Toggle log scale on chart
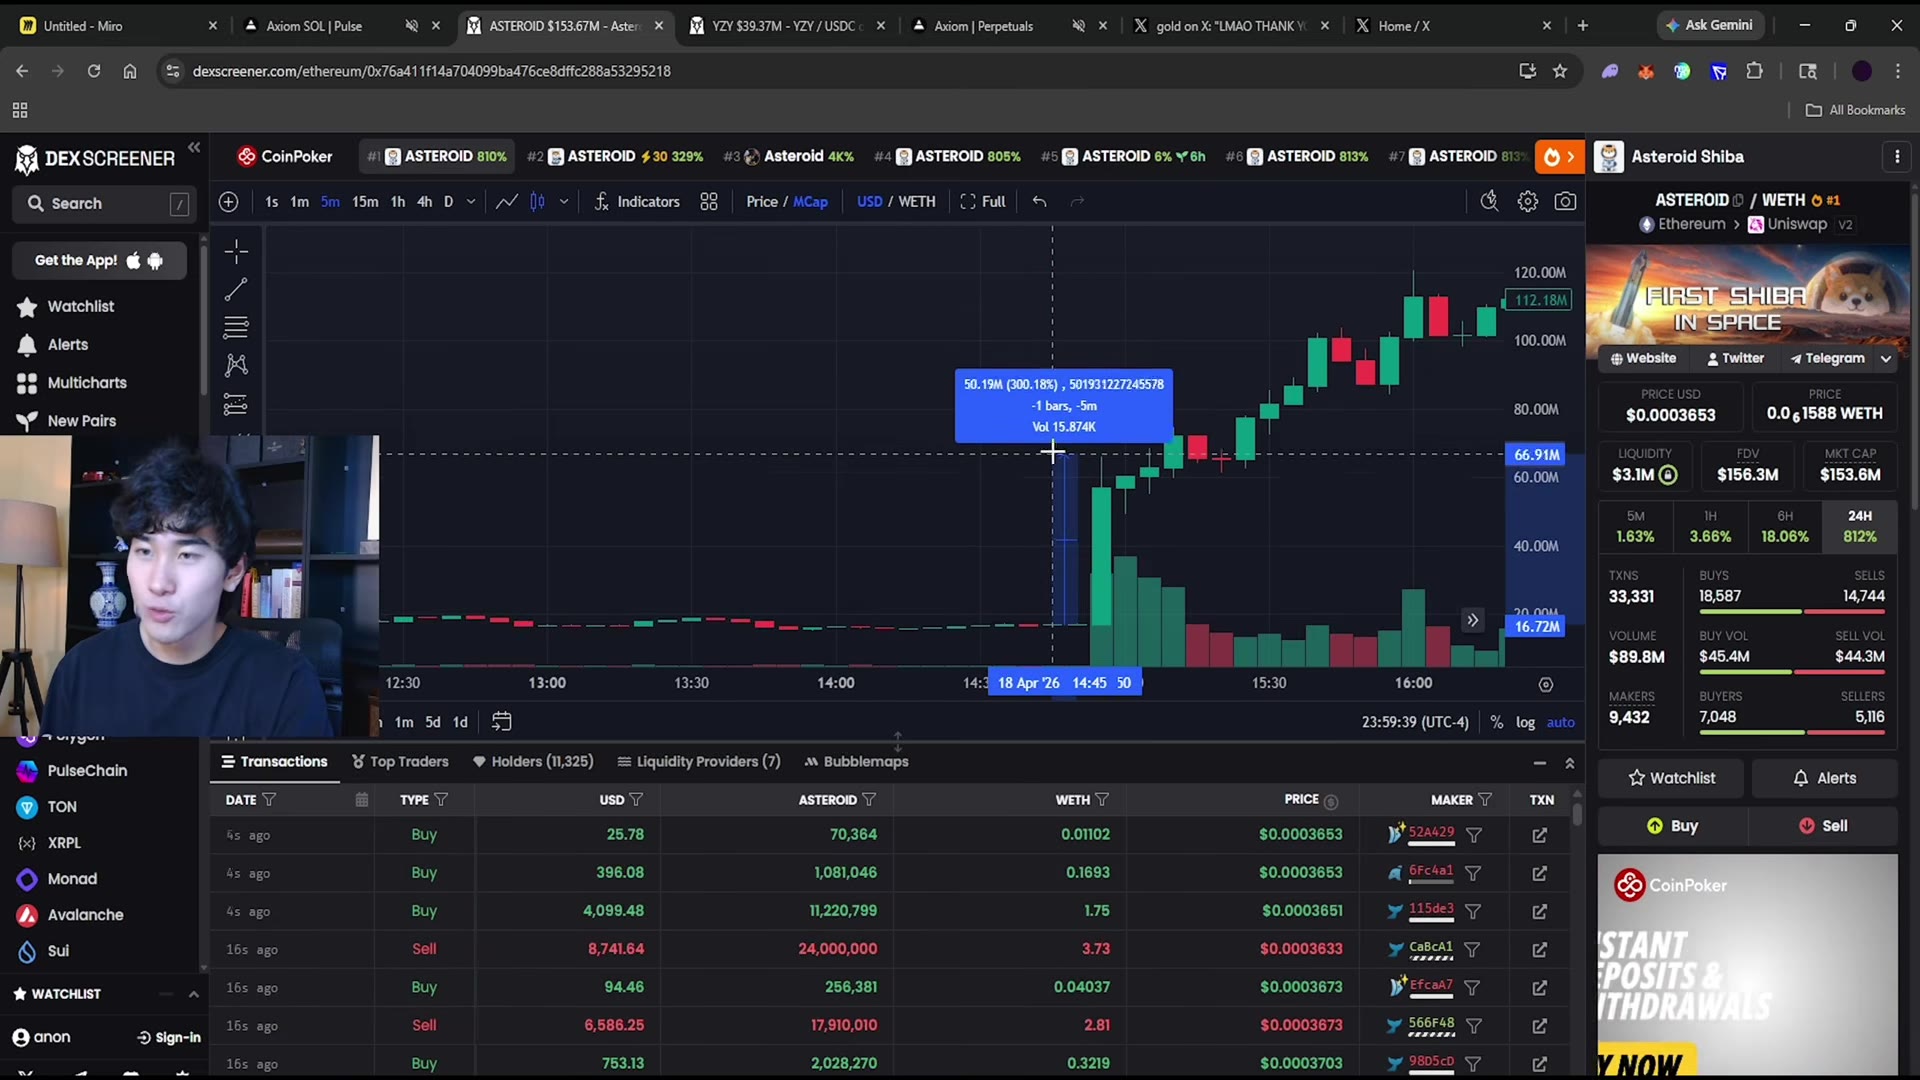Image resolution: width=1920 pixels, height=1080 pixels. (x=1525, y=722)
